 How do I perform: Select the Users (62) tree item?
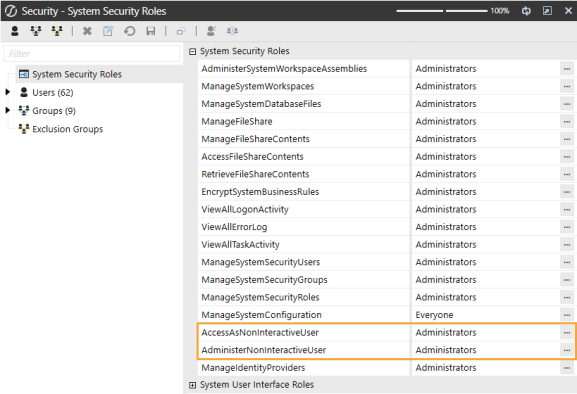click(x=53, y=93)
